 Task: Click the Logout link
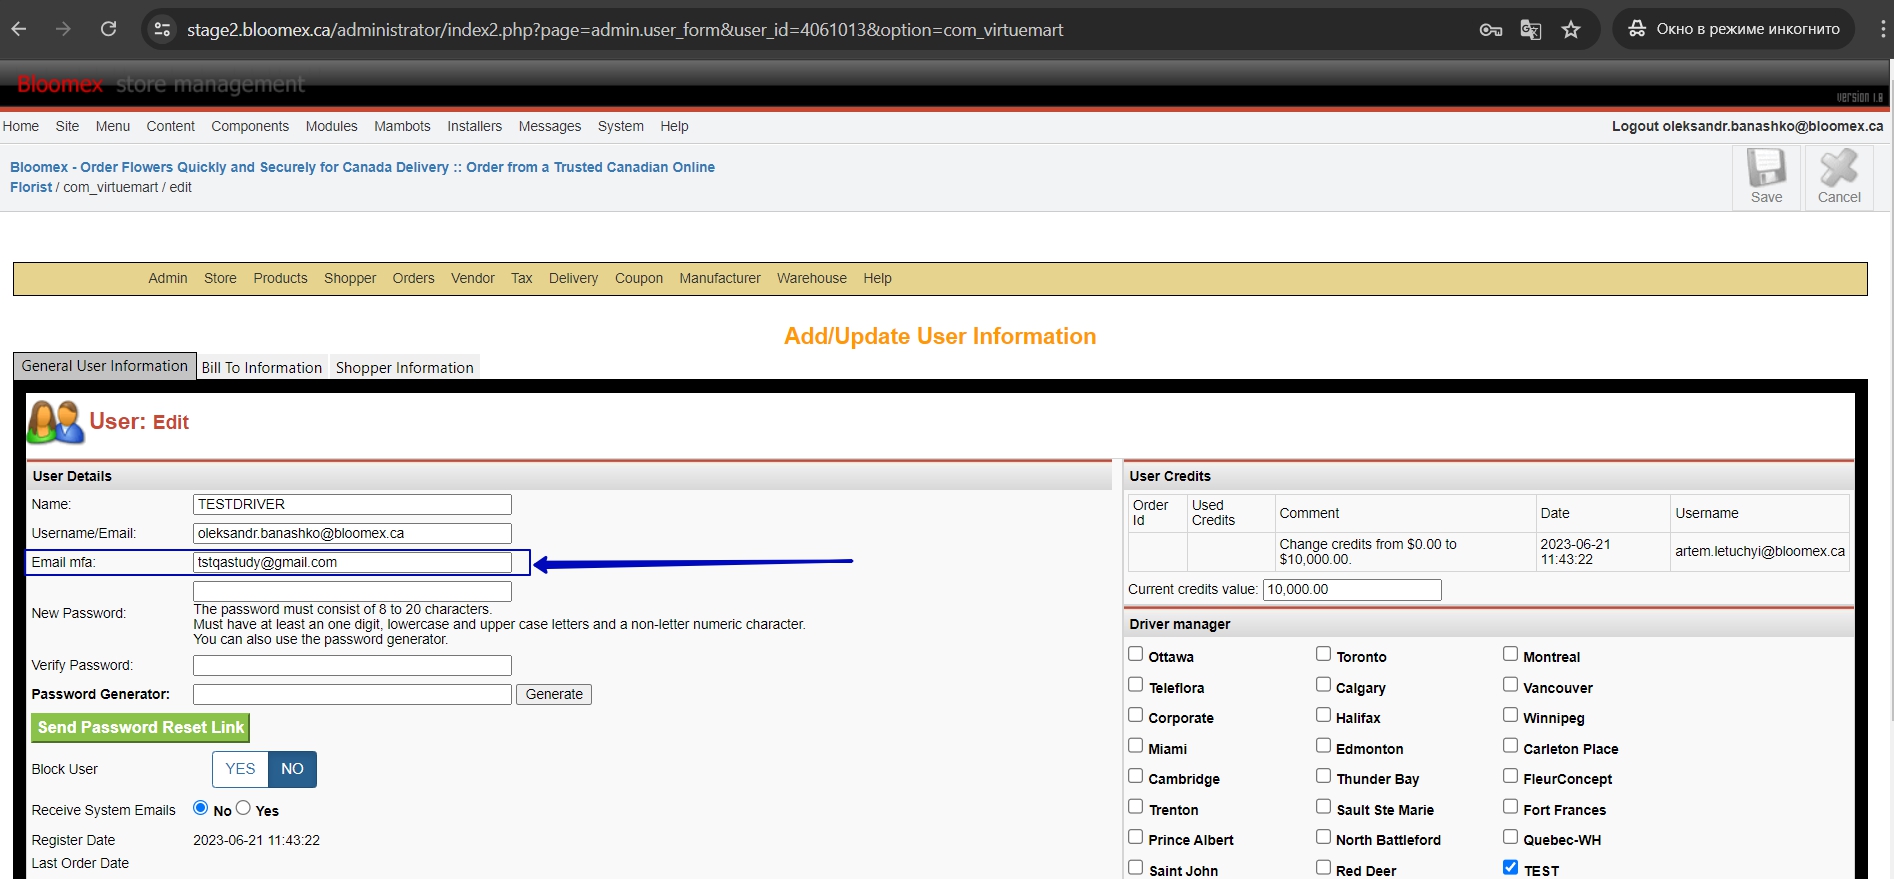[x=1747, y=126]
